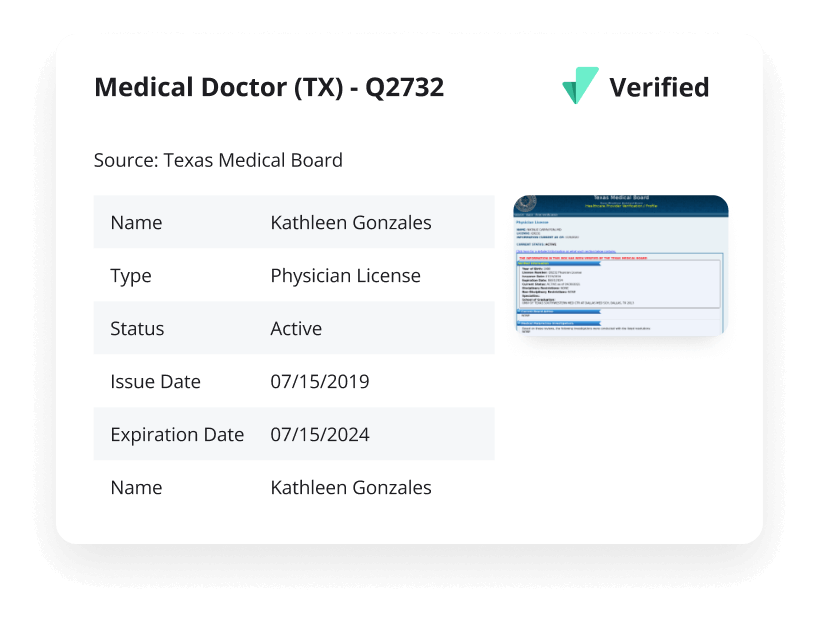Click the Texas seal logo in thumbnail

[x=528, y=203]
